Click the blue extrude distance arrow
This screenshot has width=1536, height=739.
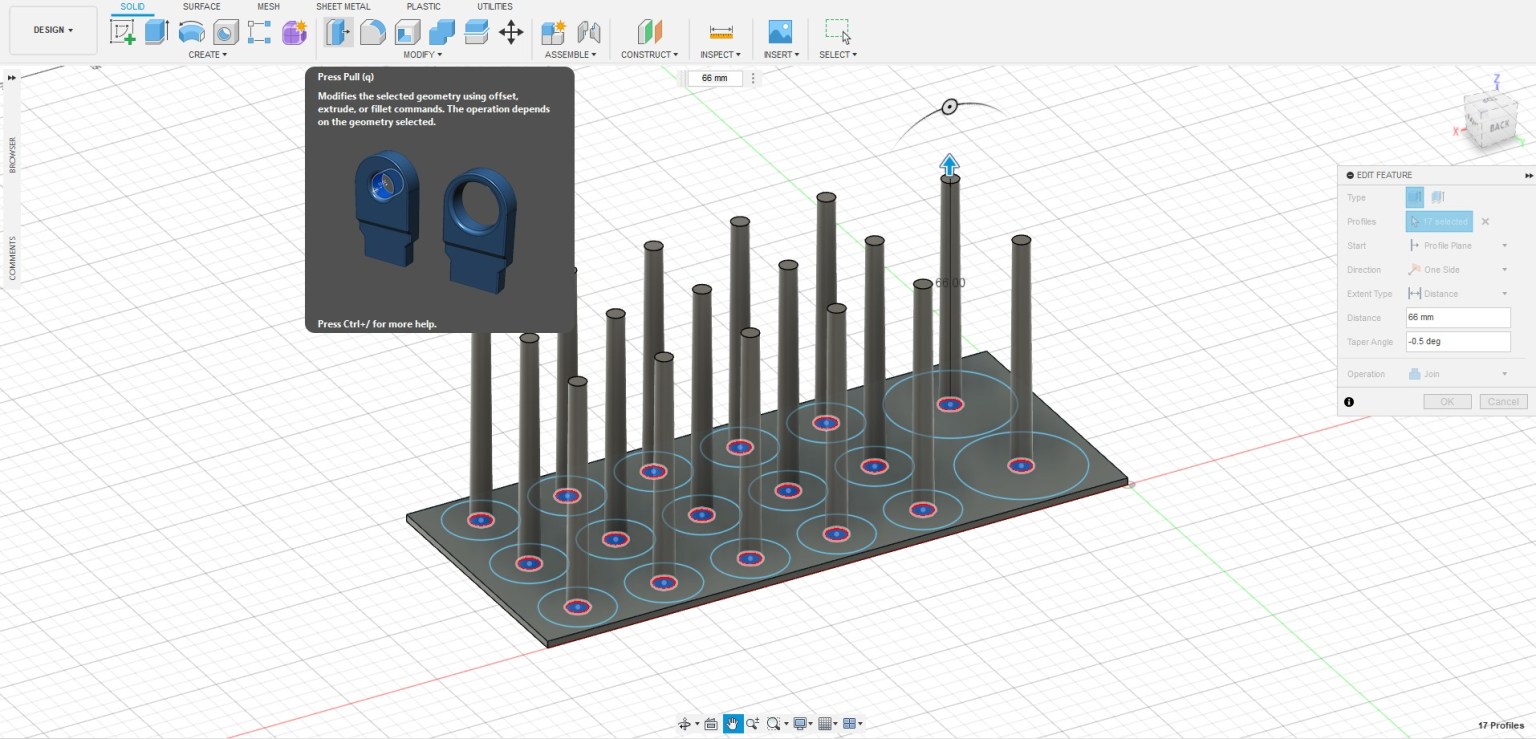pos(949,165)
